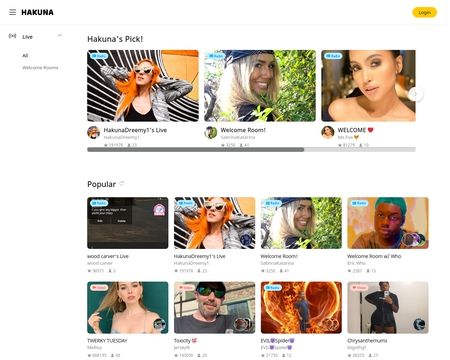Click the Hakuna's Pick horizontal scrollbar thumb
This screenshot has height=360, width=450.
click(196, 150)
